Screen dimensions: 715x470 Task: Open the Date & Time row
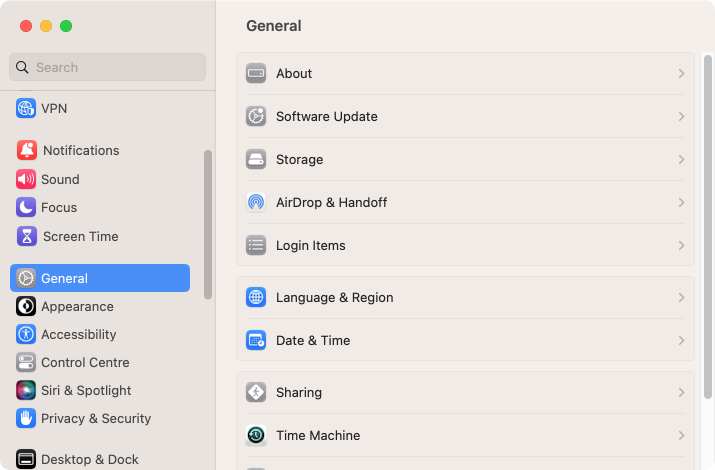coord(465,341)
